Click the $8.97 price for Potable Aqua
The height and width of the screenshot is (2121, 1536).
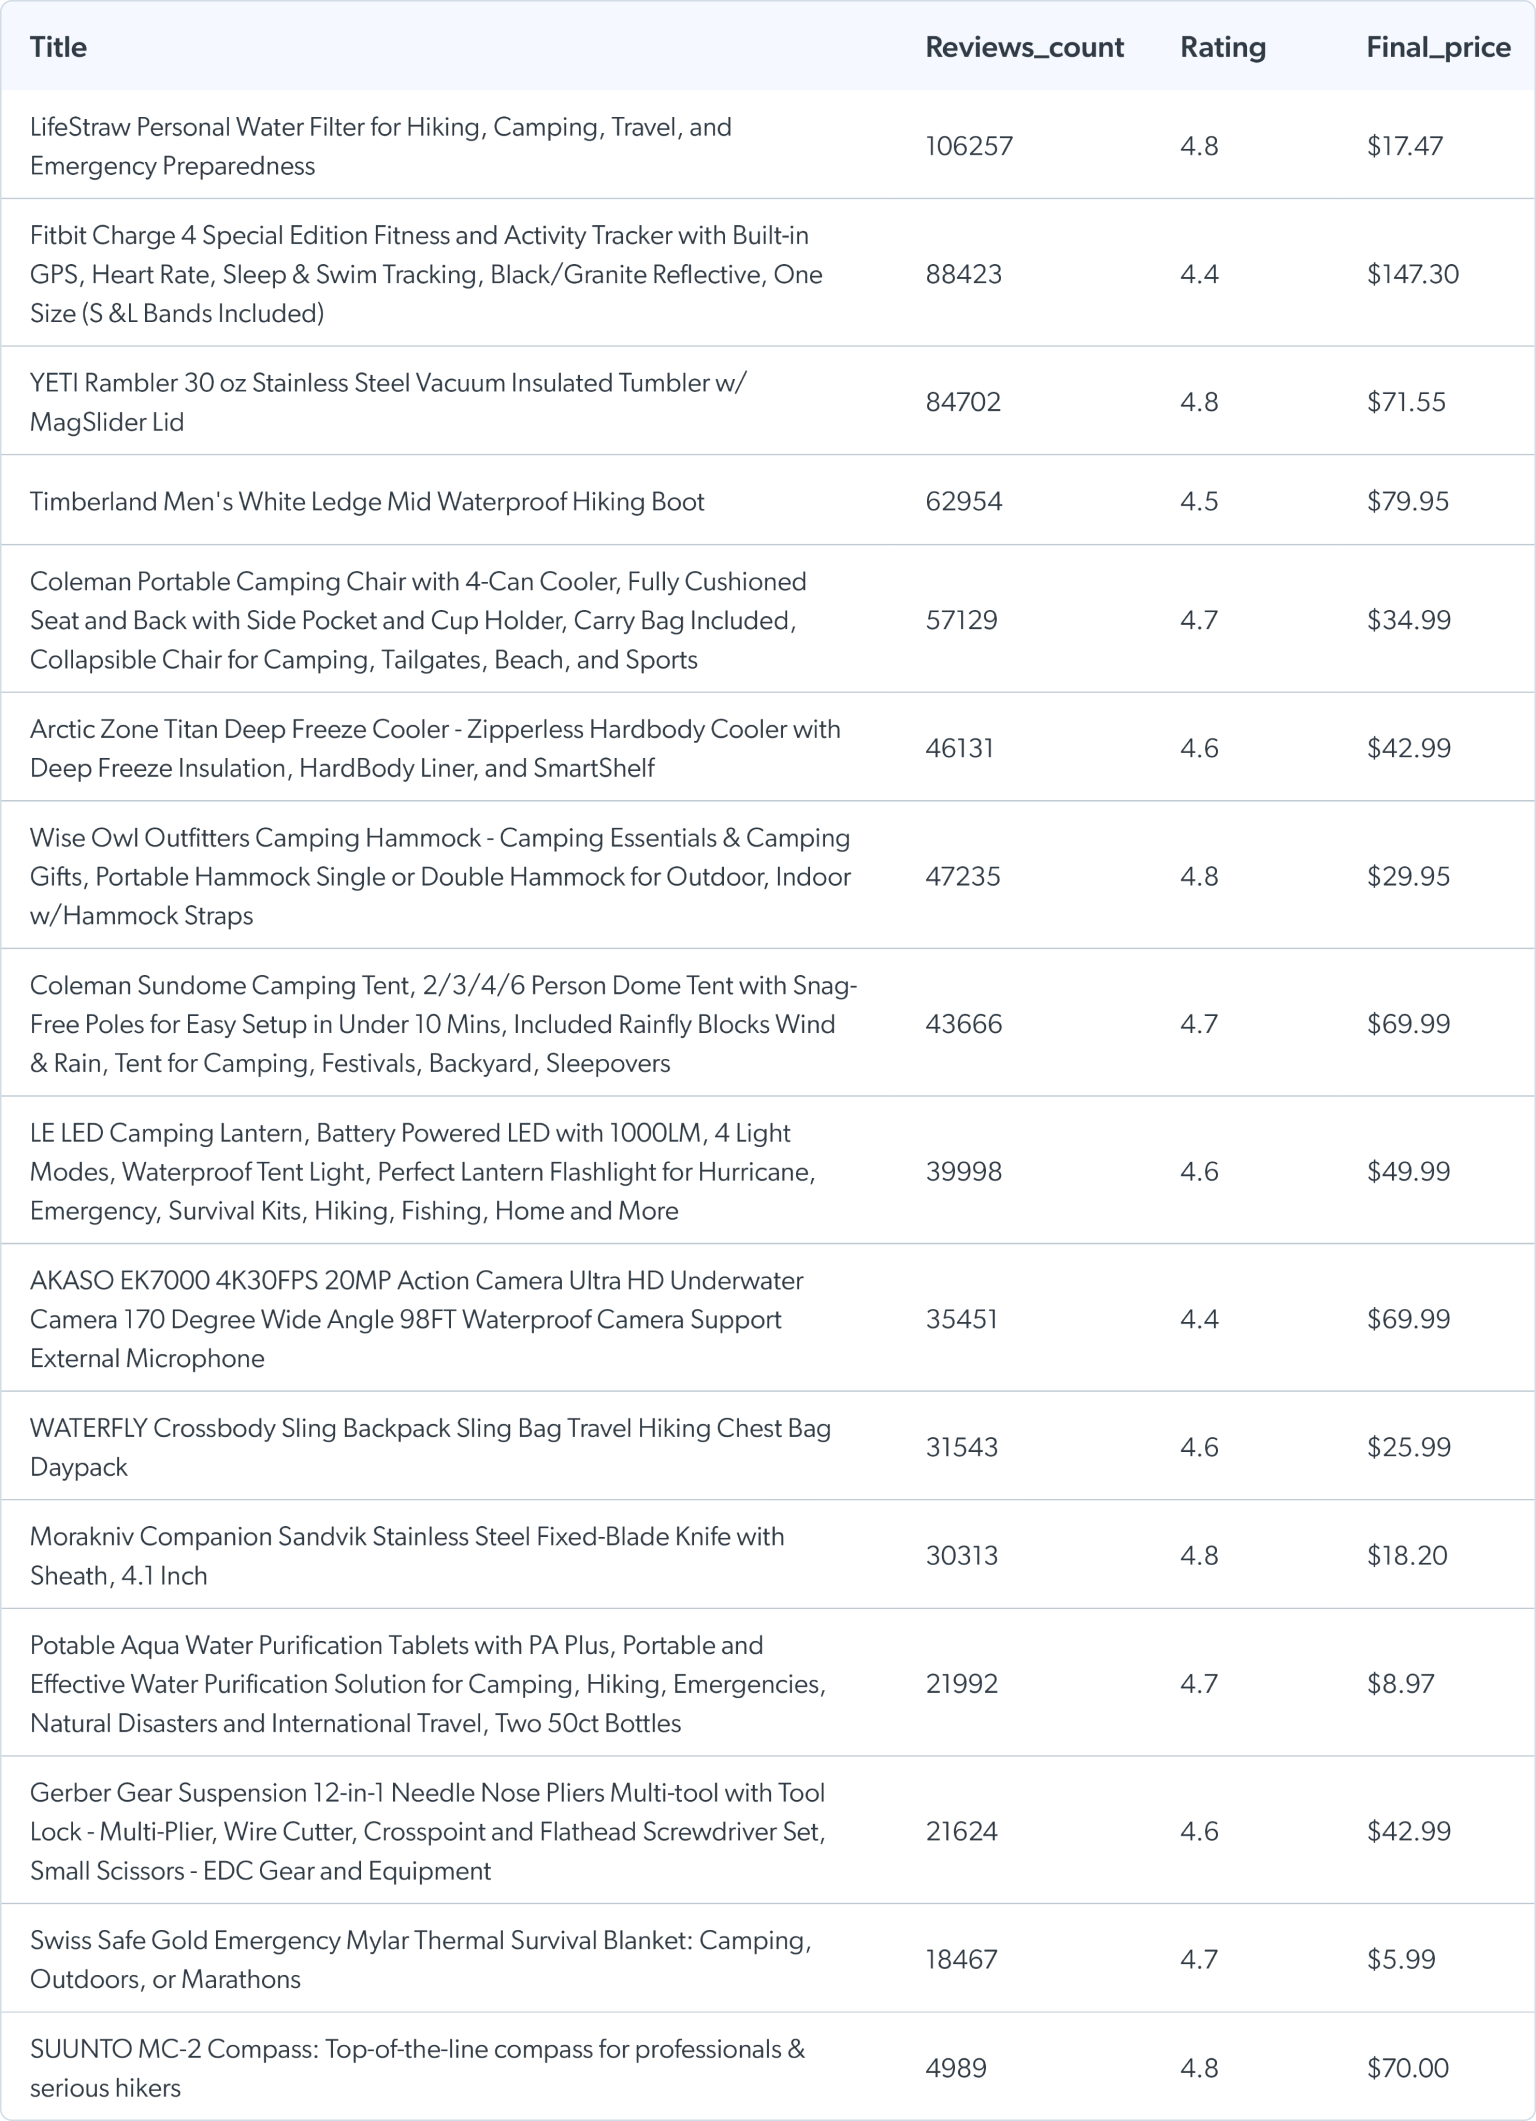click(x=1400, y=1683)
